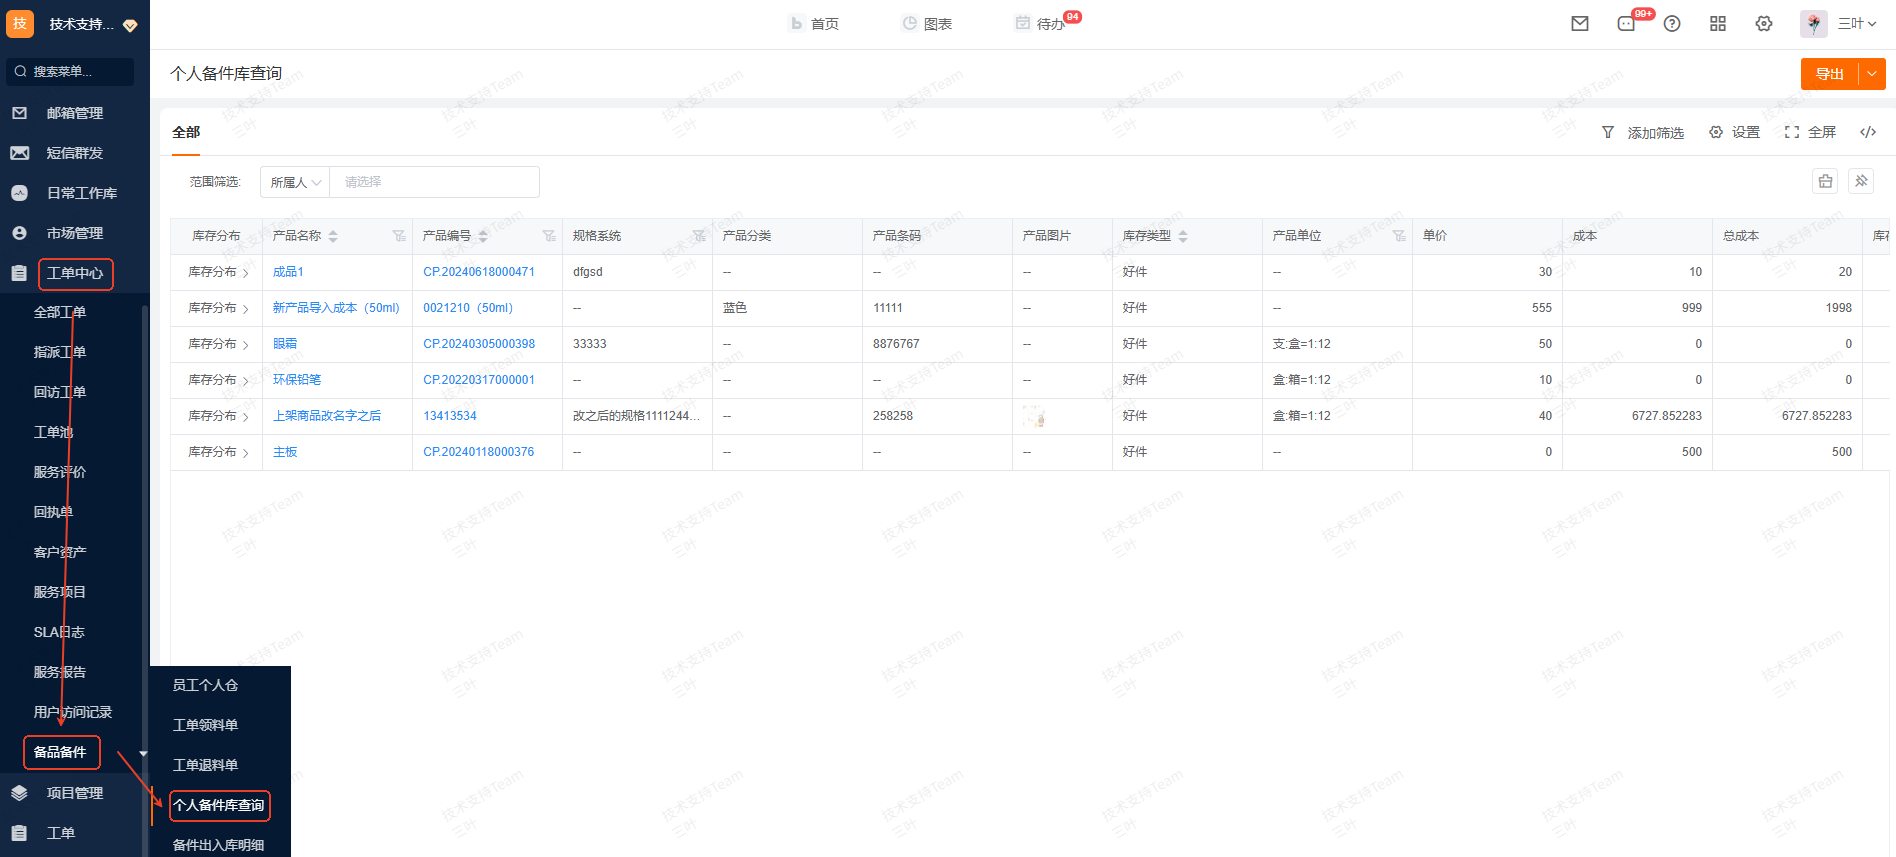
Task: Click the help question mark icon
Action: coord(1672,24)
